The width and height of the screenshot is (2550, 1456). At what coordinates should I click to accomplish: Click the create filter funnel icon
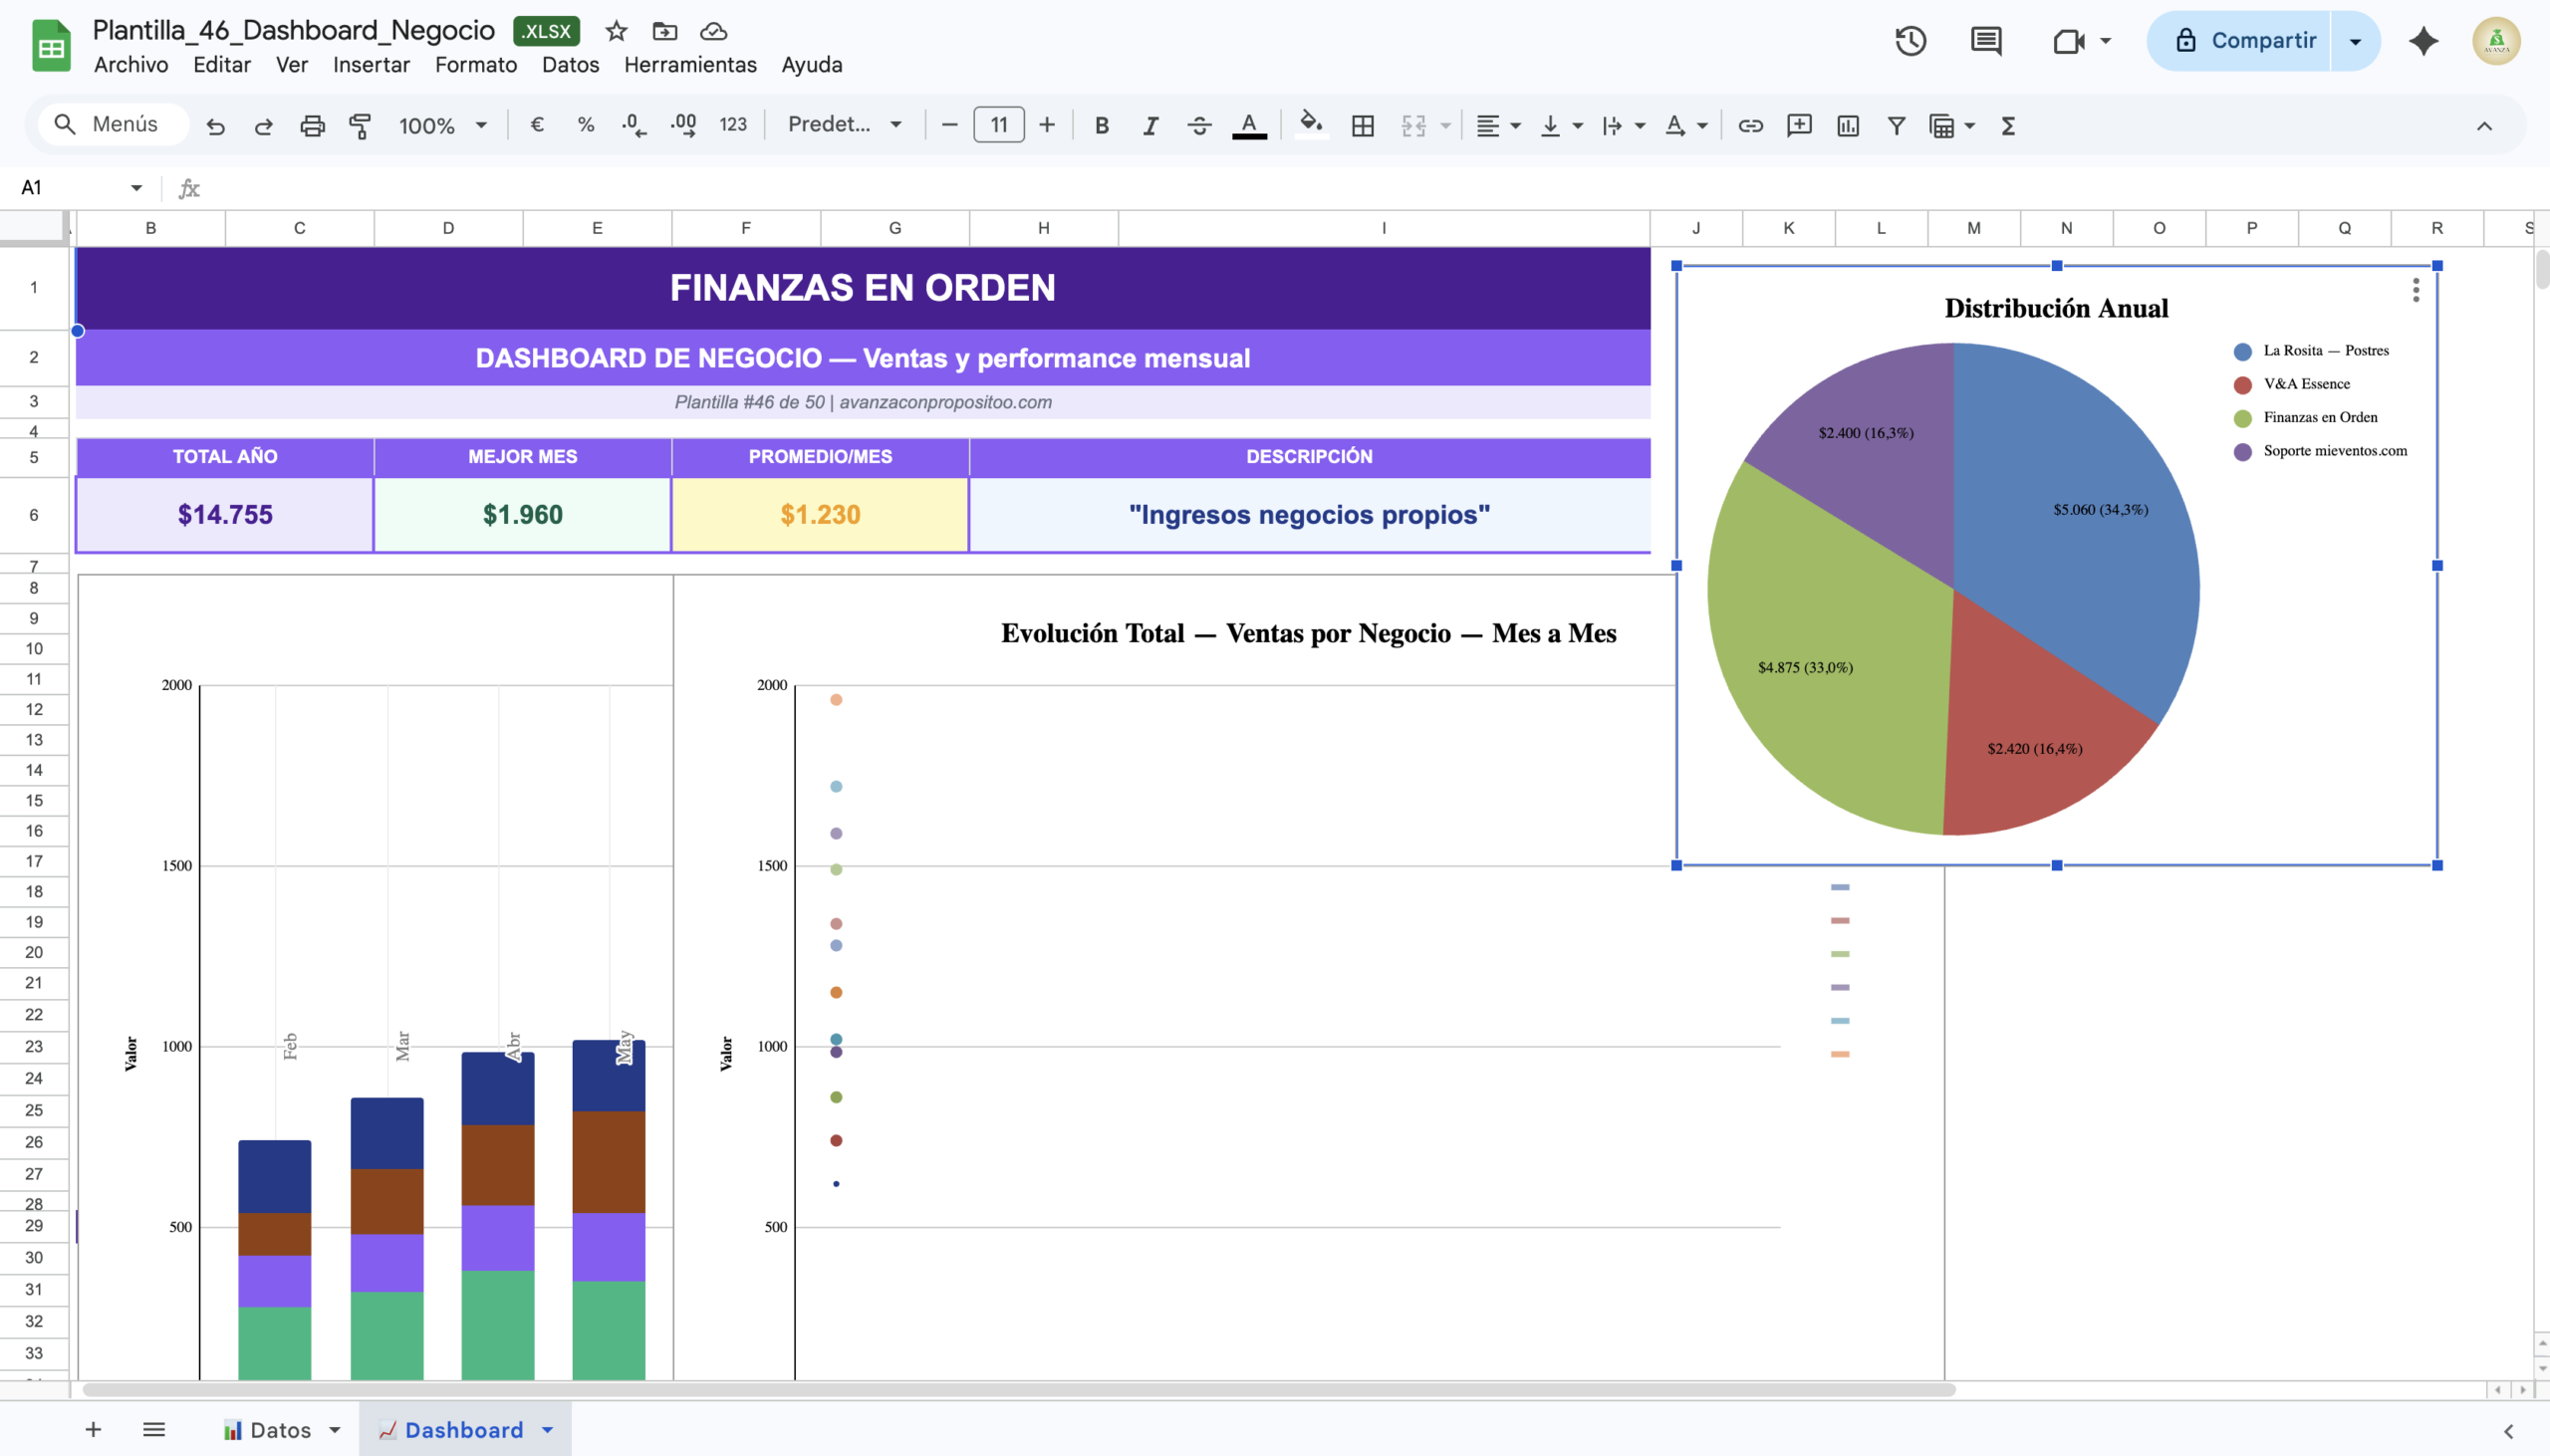point(1896,125)
